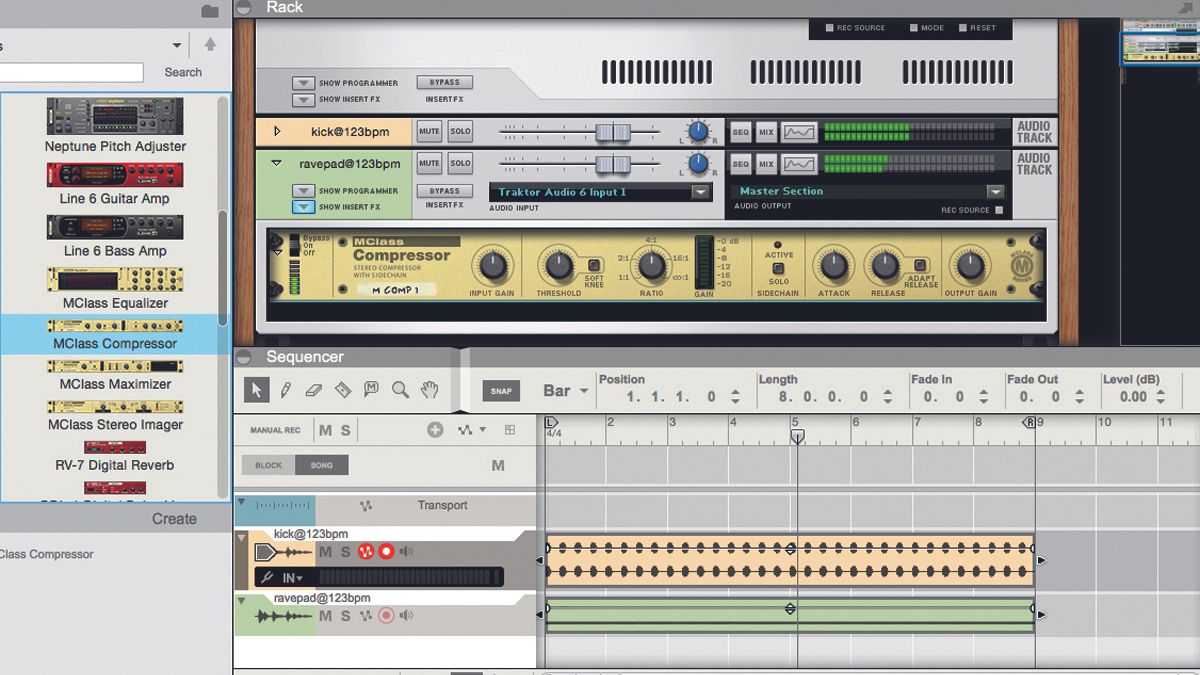Viewport: 1200px width, 675px height.
Task: Click the speaker icon on the ravepad@123bpm track
Action: coord(406,617)
